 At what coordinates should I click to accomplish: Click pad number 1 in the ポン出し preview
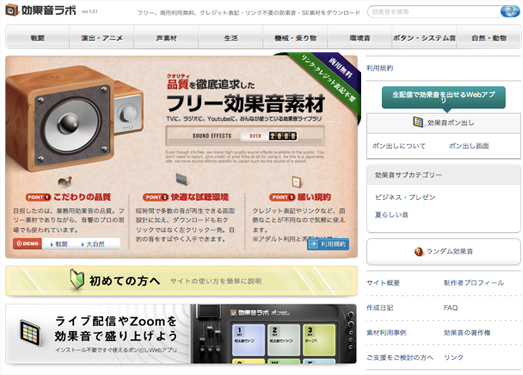(248, 340)
